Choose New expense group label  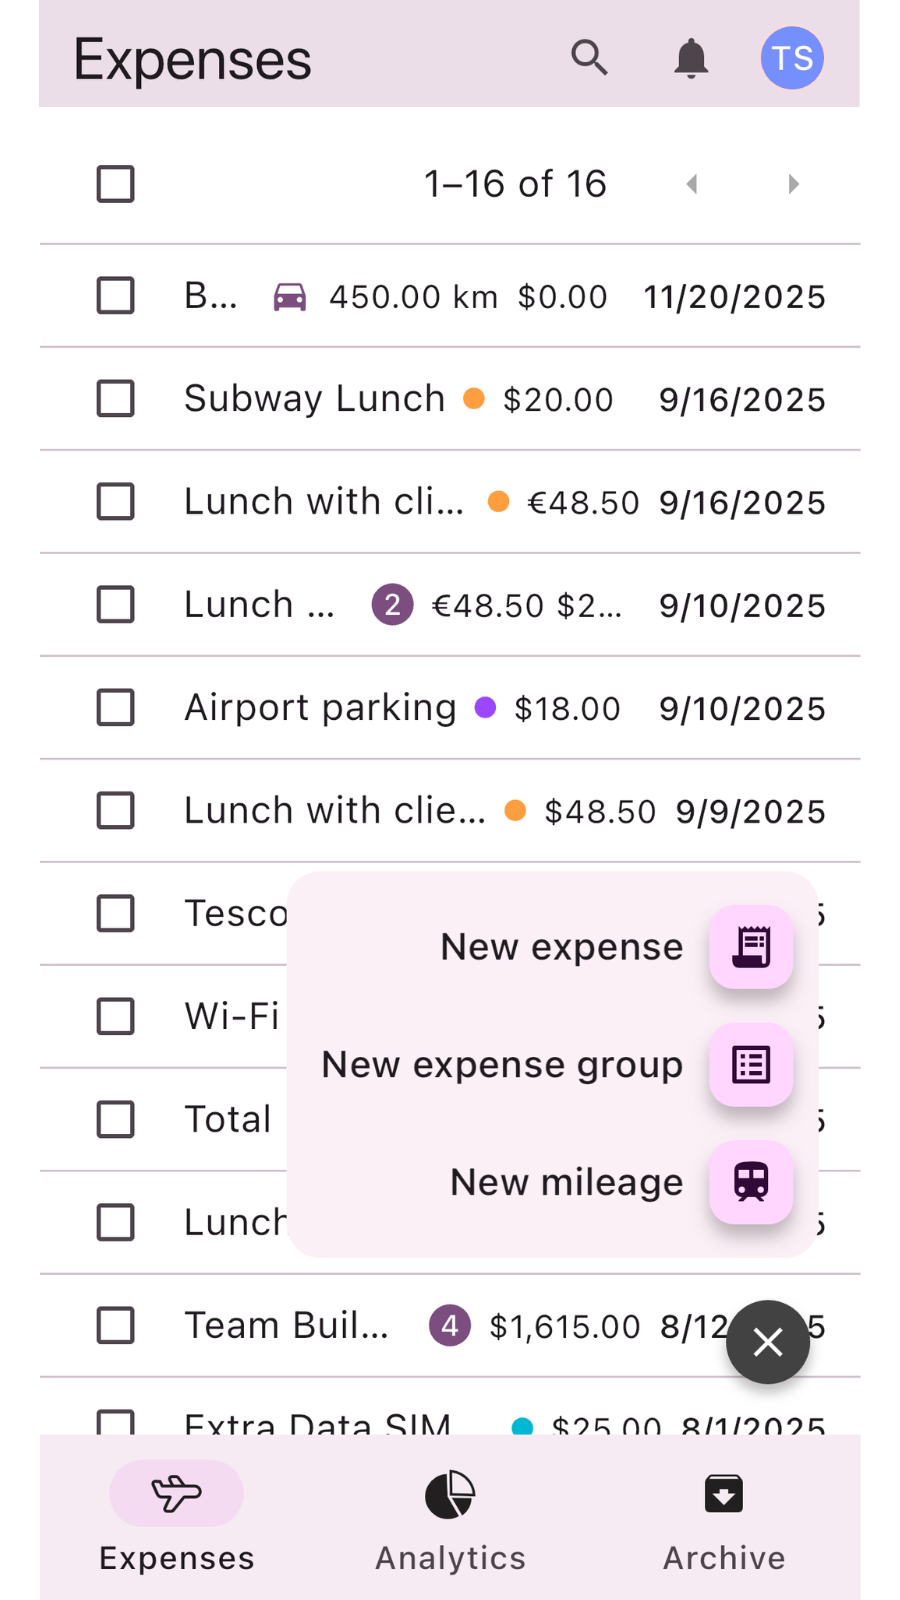point(502,1065)
